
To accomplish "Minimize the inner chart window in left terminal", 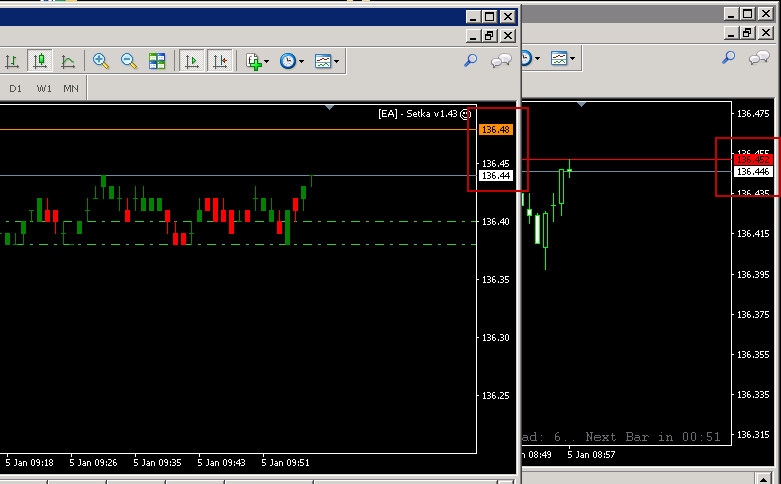I will pyautogui.click(x=473, y=35).
